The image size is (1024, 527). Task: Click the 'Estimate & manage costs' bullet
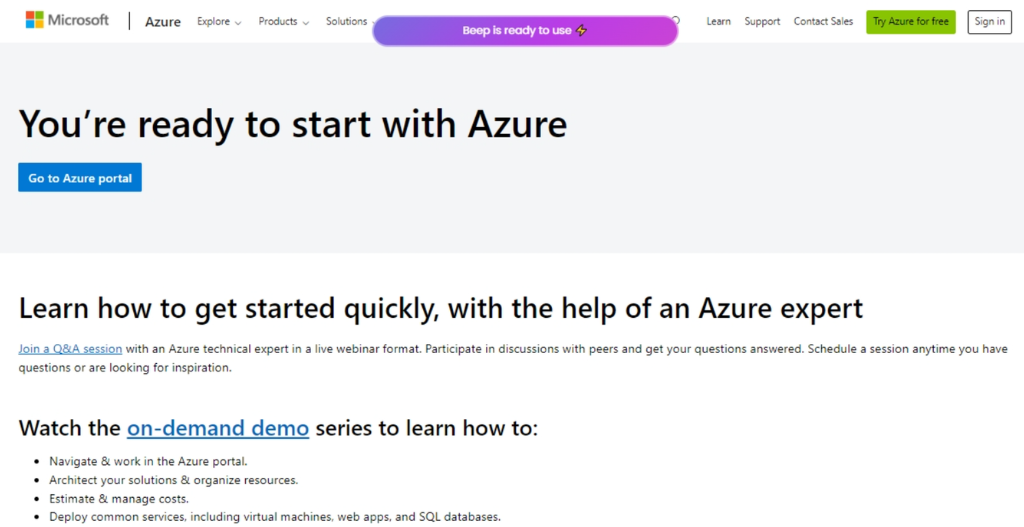click(118, 498)
